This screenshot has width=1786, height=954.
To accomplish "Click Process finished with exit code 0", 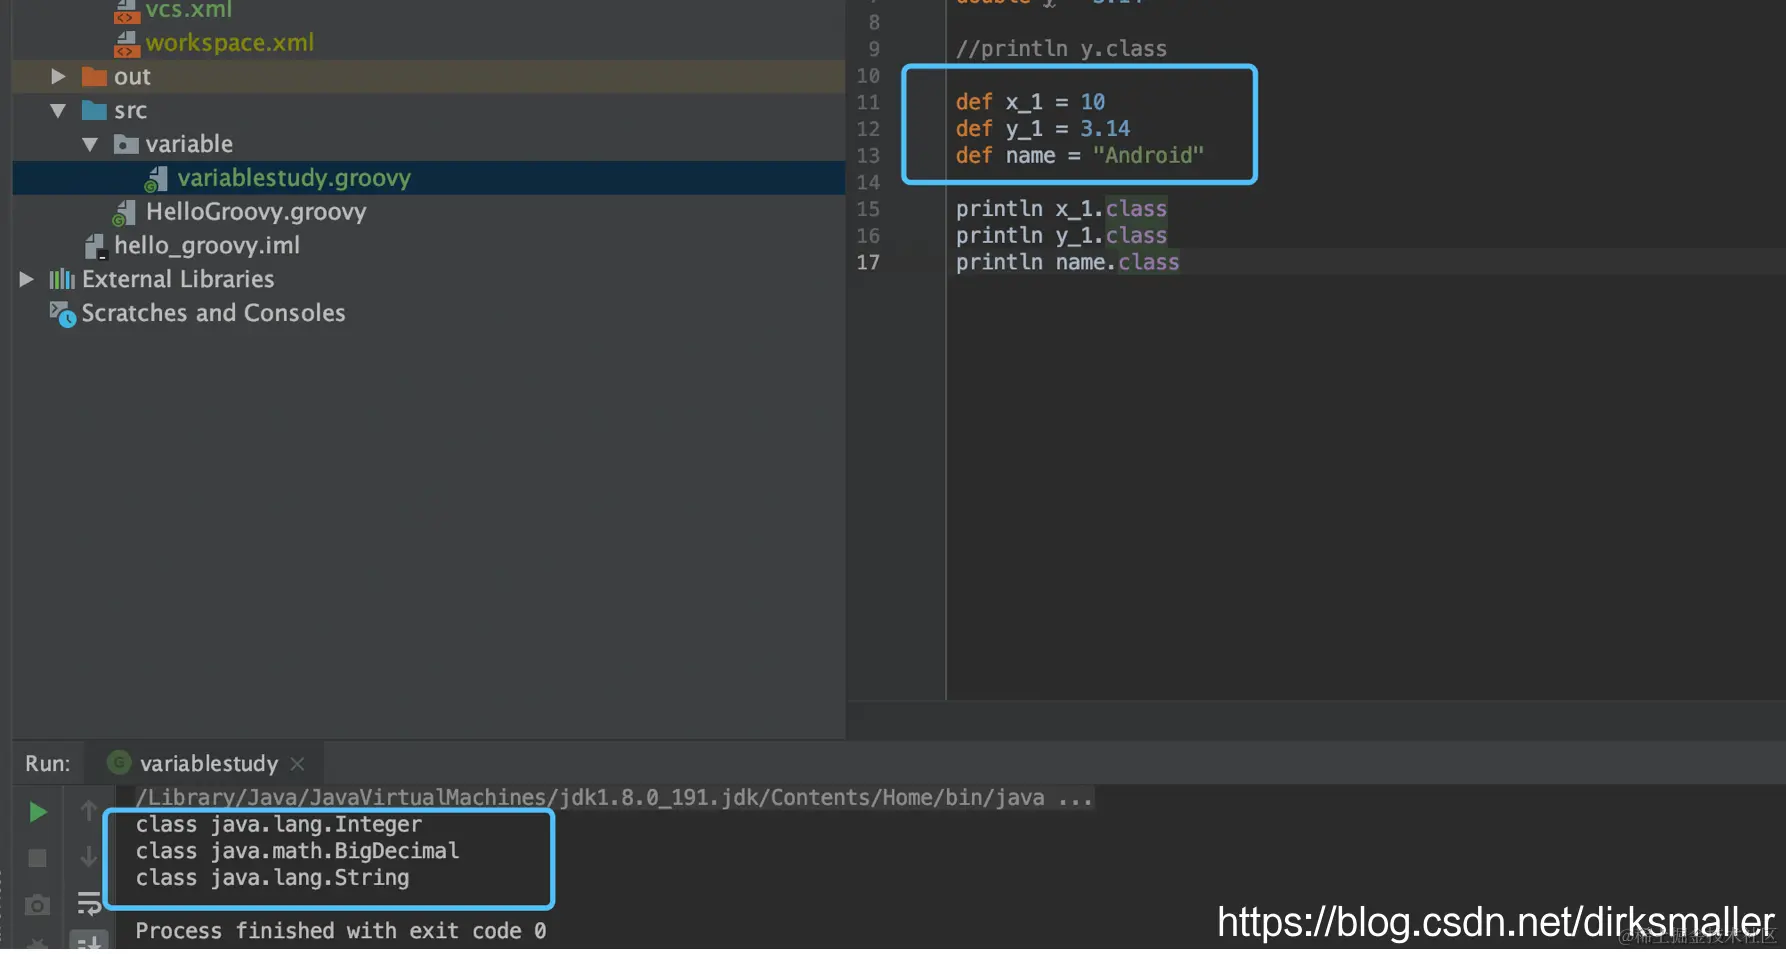I will coord(341,931).
